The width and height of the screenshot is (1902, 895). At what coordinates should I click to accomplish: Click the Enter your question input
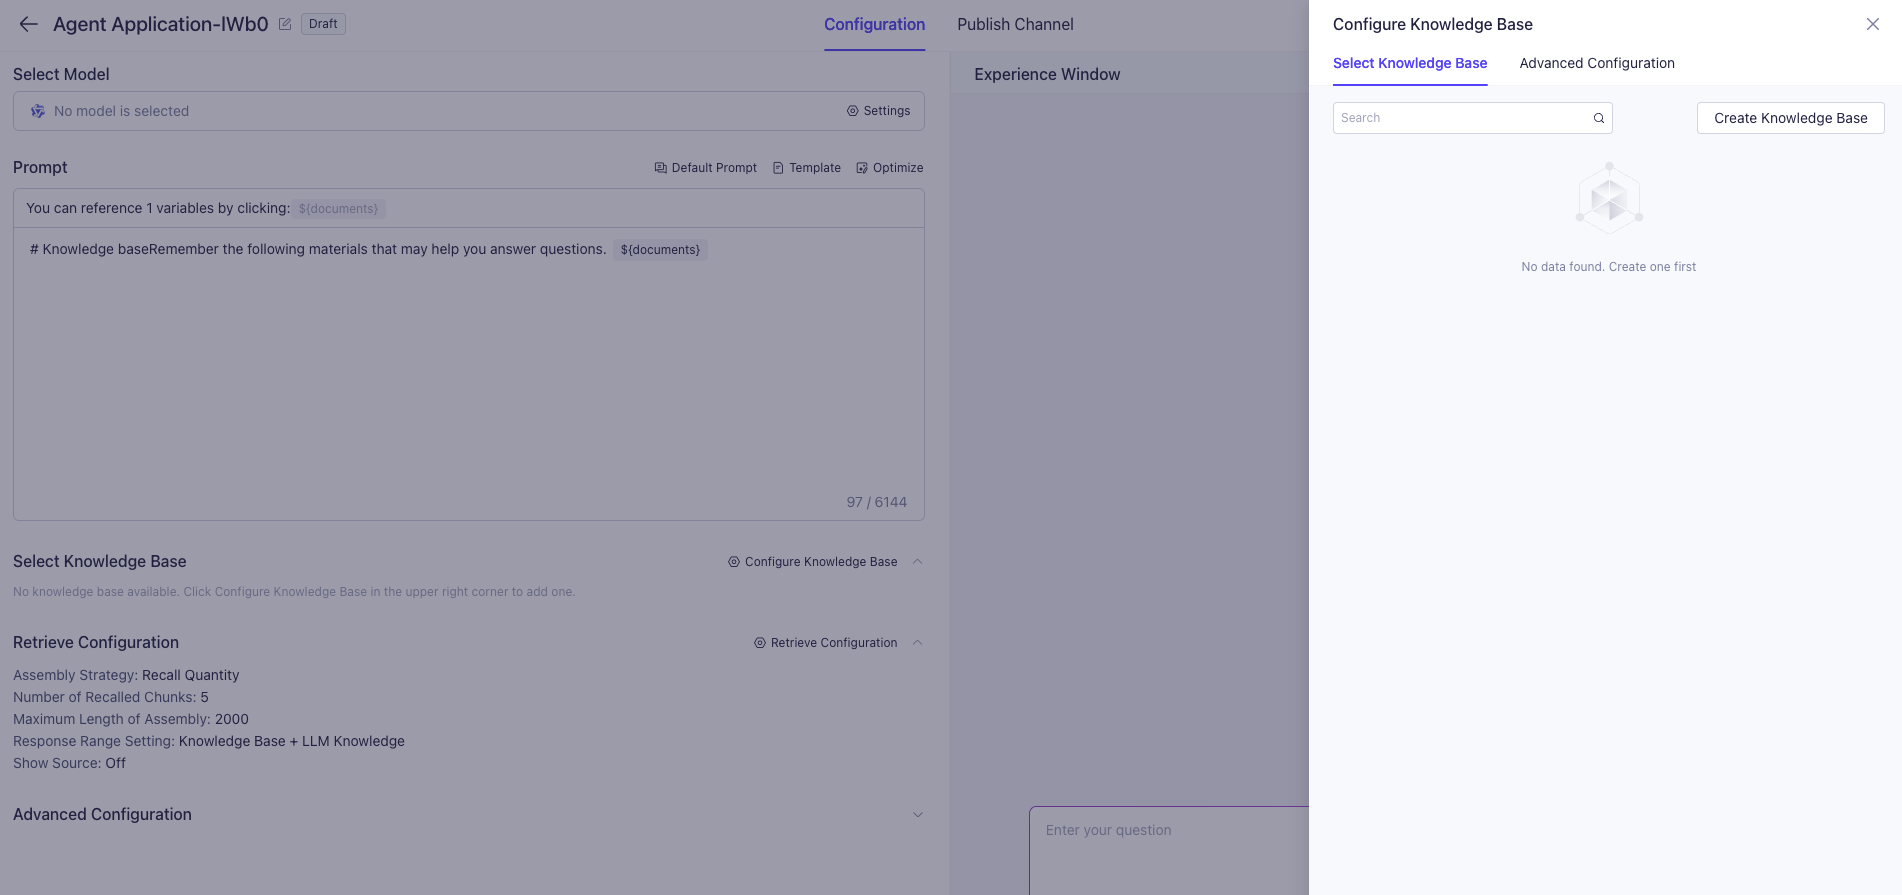tap(1169, 850)
